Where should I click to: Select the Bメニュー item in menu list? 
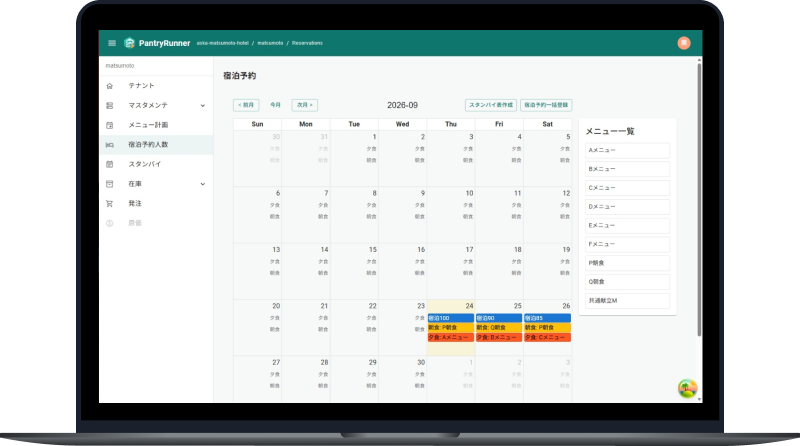[627, 169]
